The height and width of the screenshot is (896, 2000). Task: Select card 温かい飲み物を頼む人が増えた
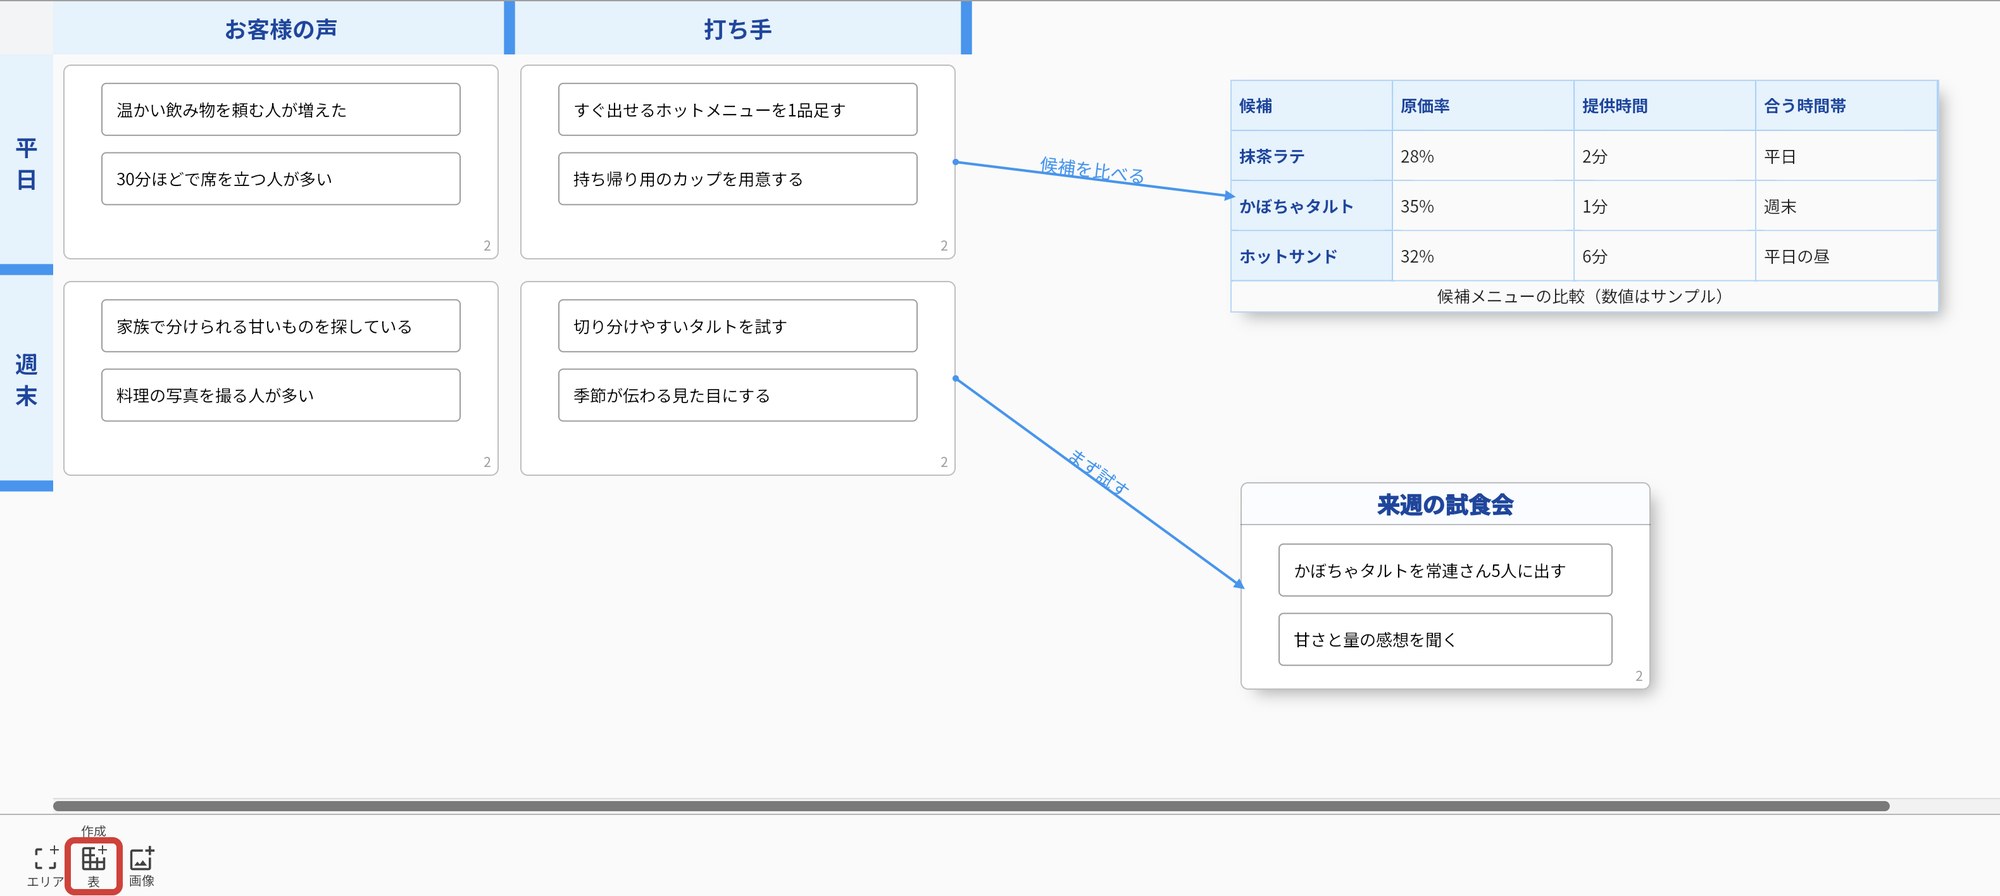tap(281, 109)
